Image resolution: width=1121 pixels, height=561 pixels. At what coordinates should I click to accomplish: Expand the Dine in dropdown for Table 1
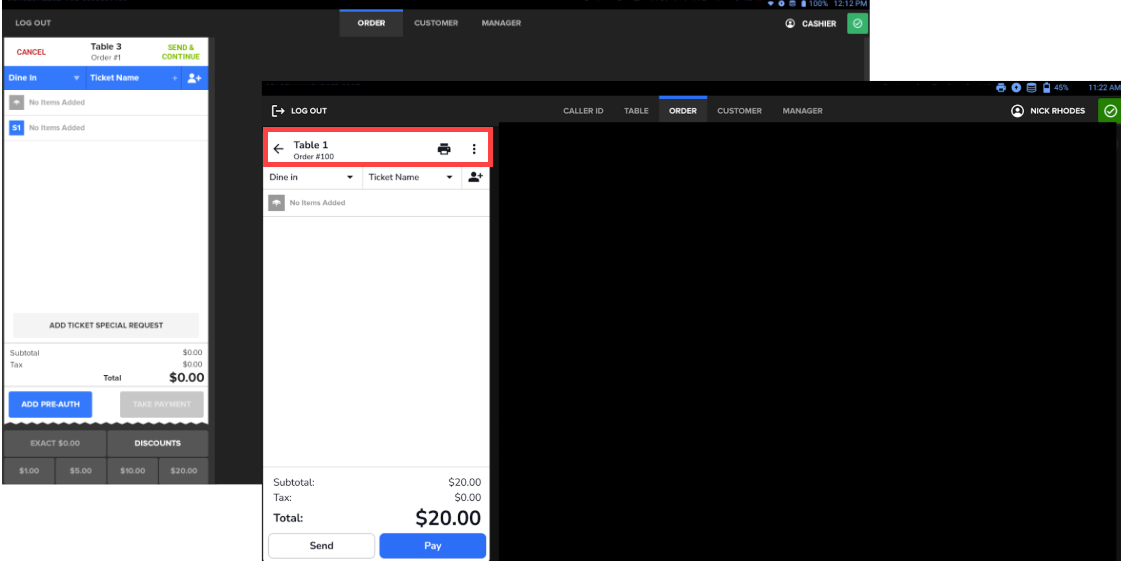312,177
